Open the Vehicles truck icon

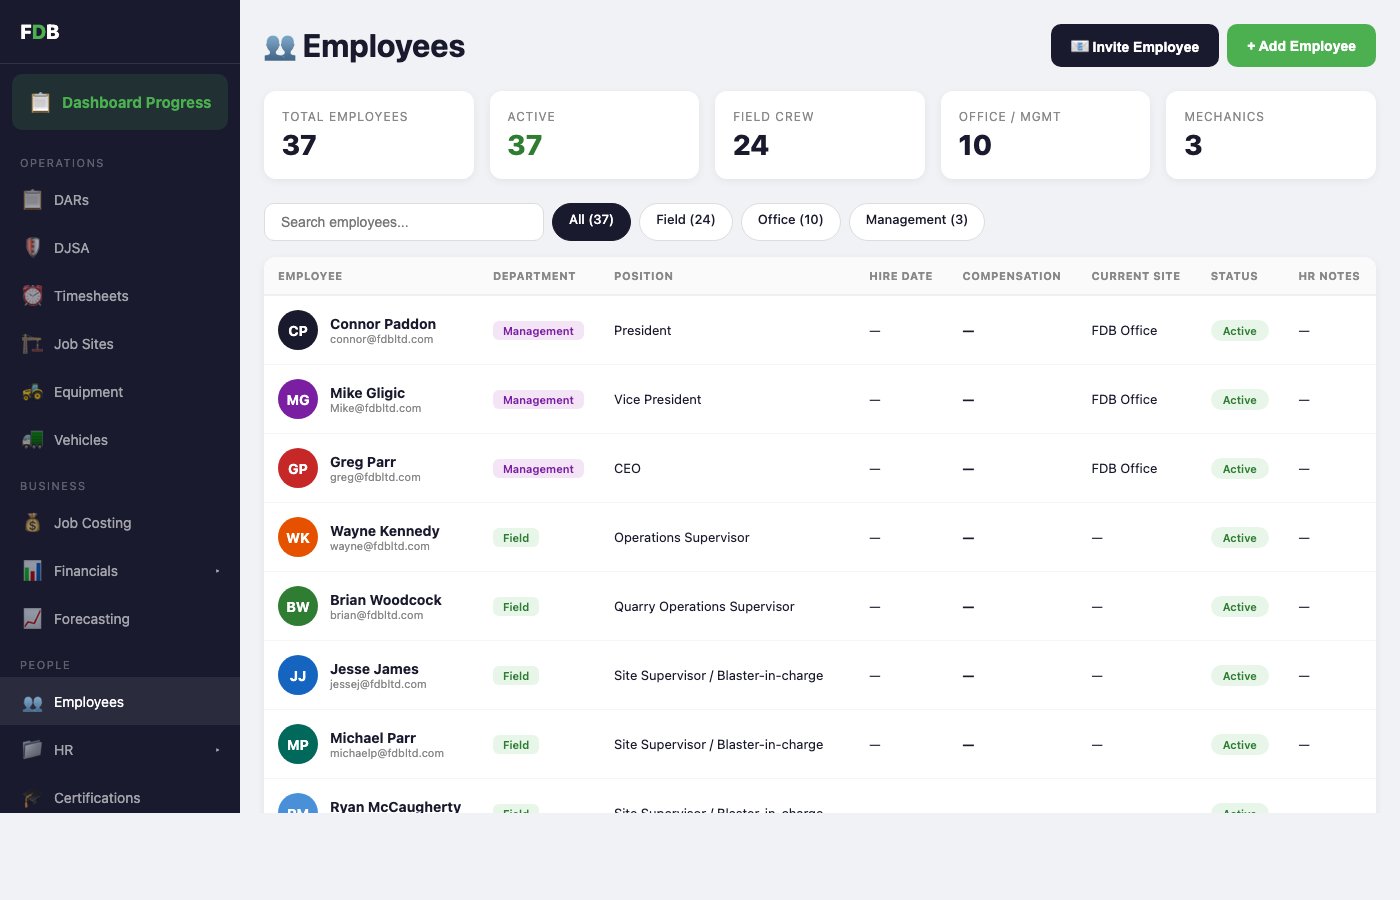click(33, 440)
